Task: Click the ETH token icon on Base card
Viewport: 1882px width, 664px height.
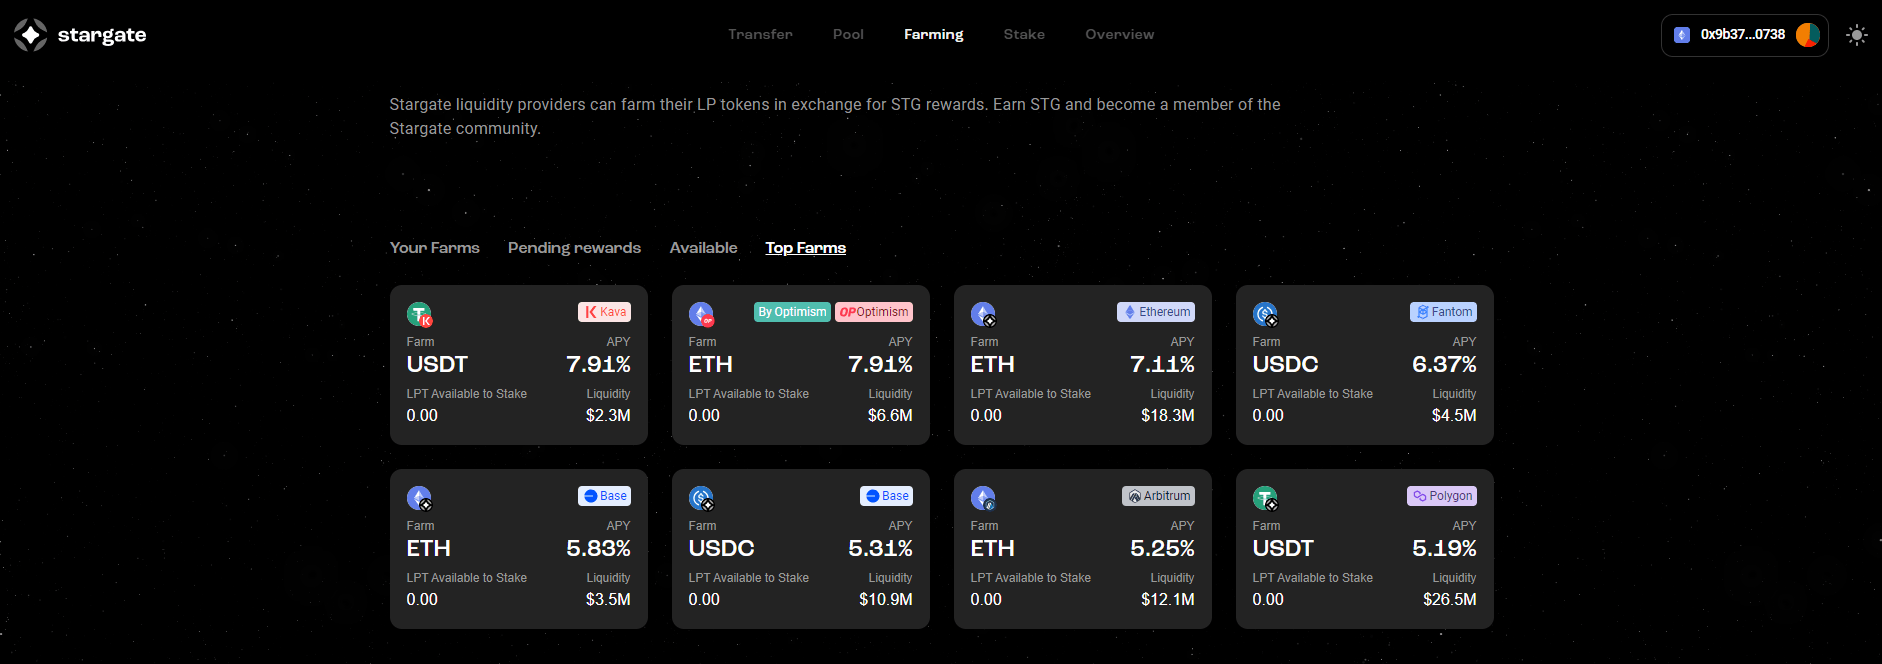Action: click(x=419, y=499)
